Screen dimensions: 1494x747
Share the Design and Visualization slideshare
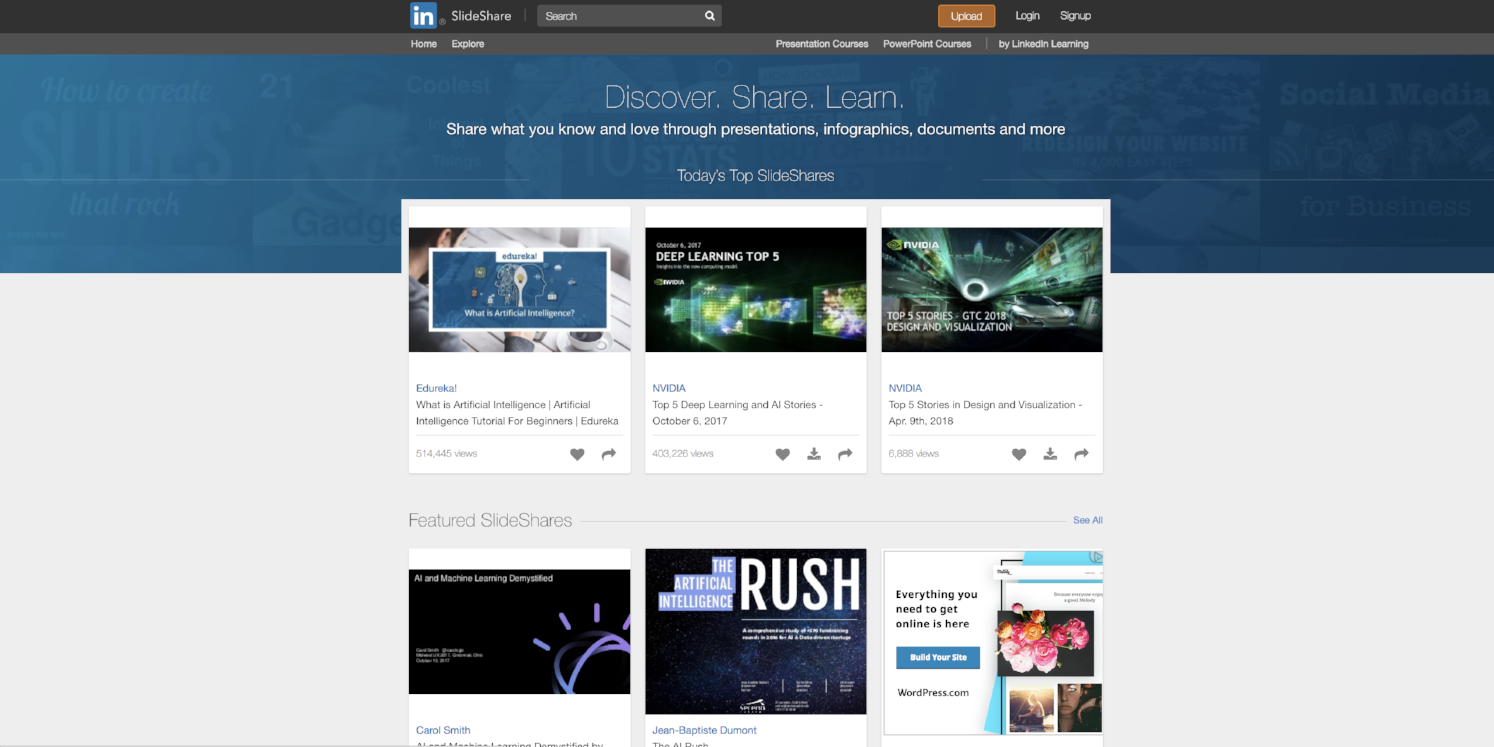pyautogui.click(x=1081, y=454)
